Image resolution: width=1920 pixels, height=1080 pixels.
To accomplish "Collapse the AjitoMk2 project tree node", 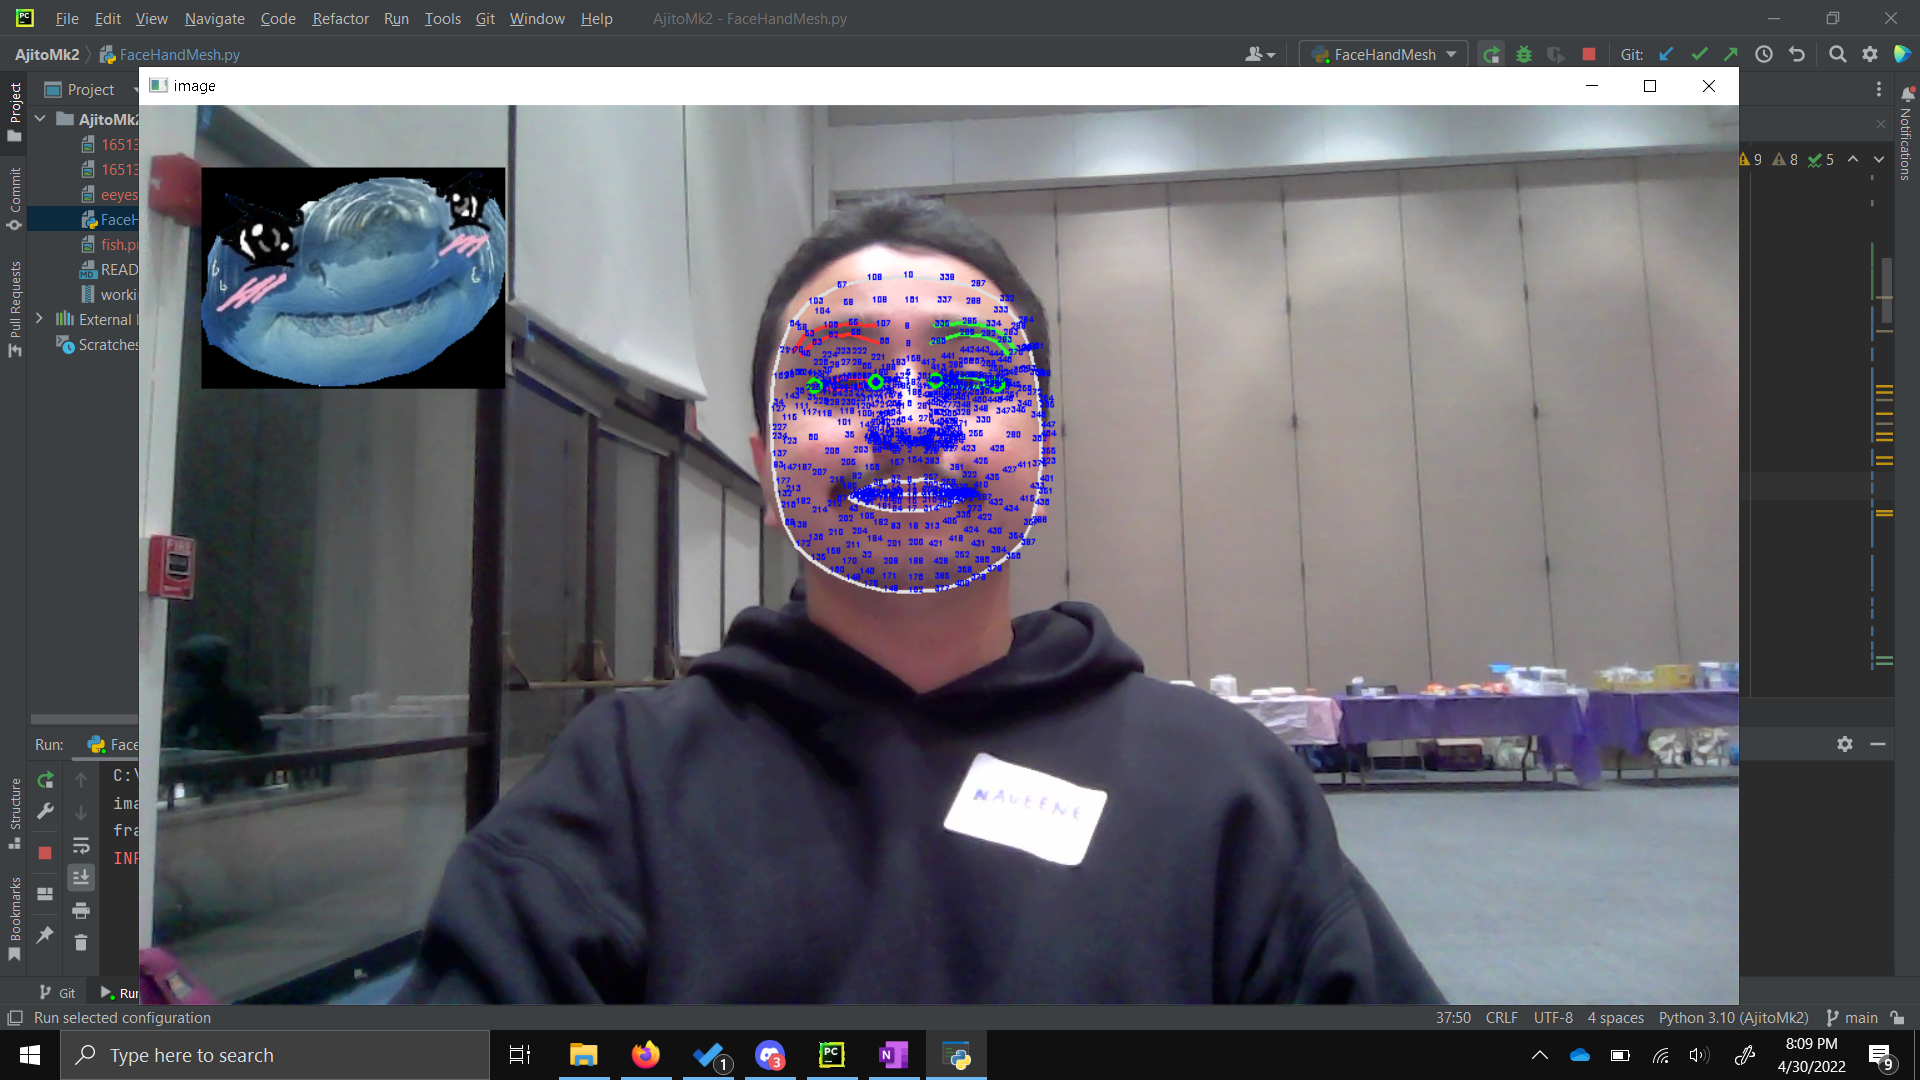I will click(40, 119).
